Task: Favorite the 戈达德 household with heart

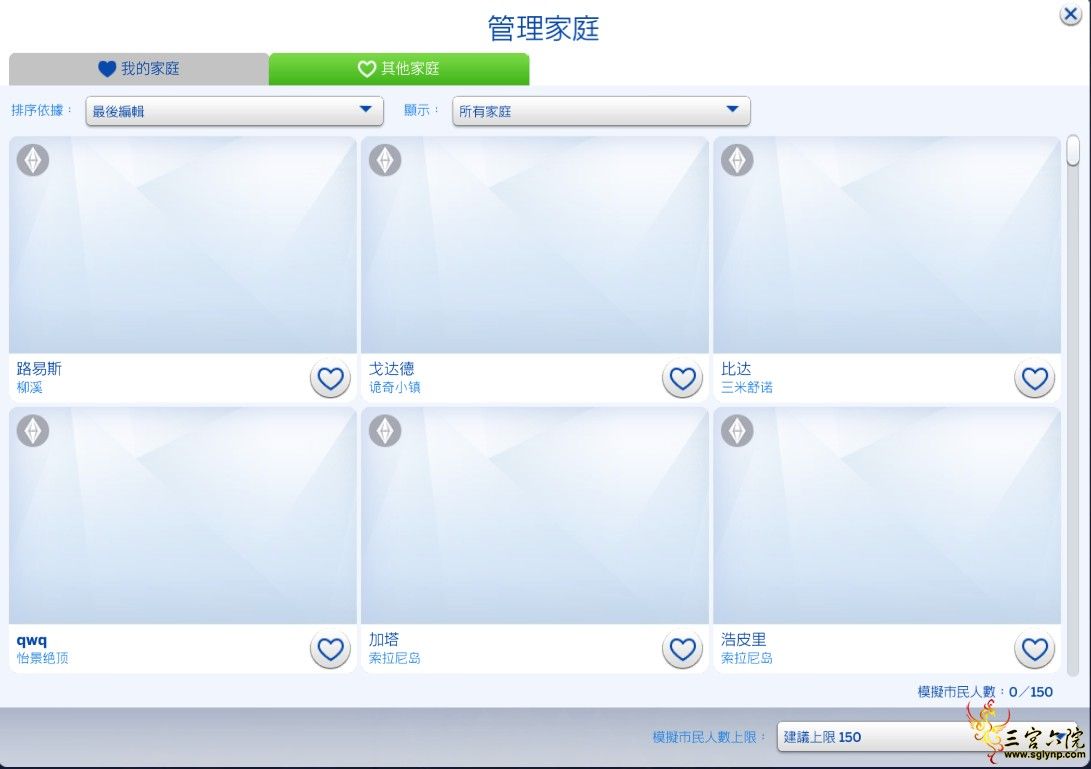Action: (x=682, y=379)
